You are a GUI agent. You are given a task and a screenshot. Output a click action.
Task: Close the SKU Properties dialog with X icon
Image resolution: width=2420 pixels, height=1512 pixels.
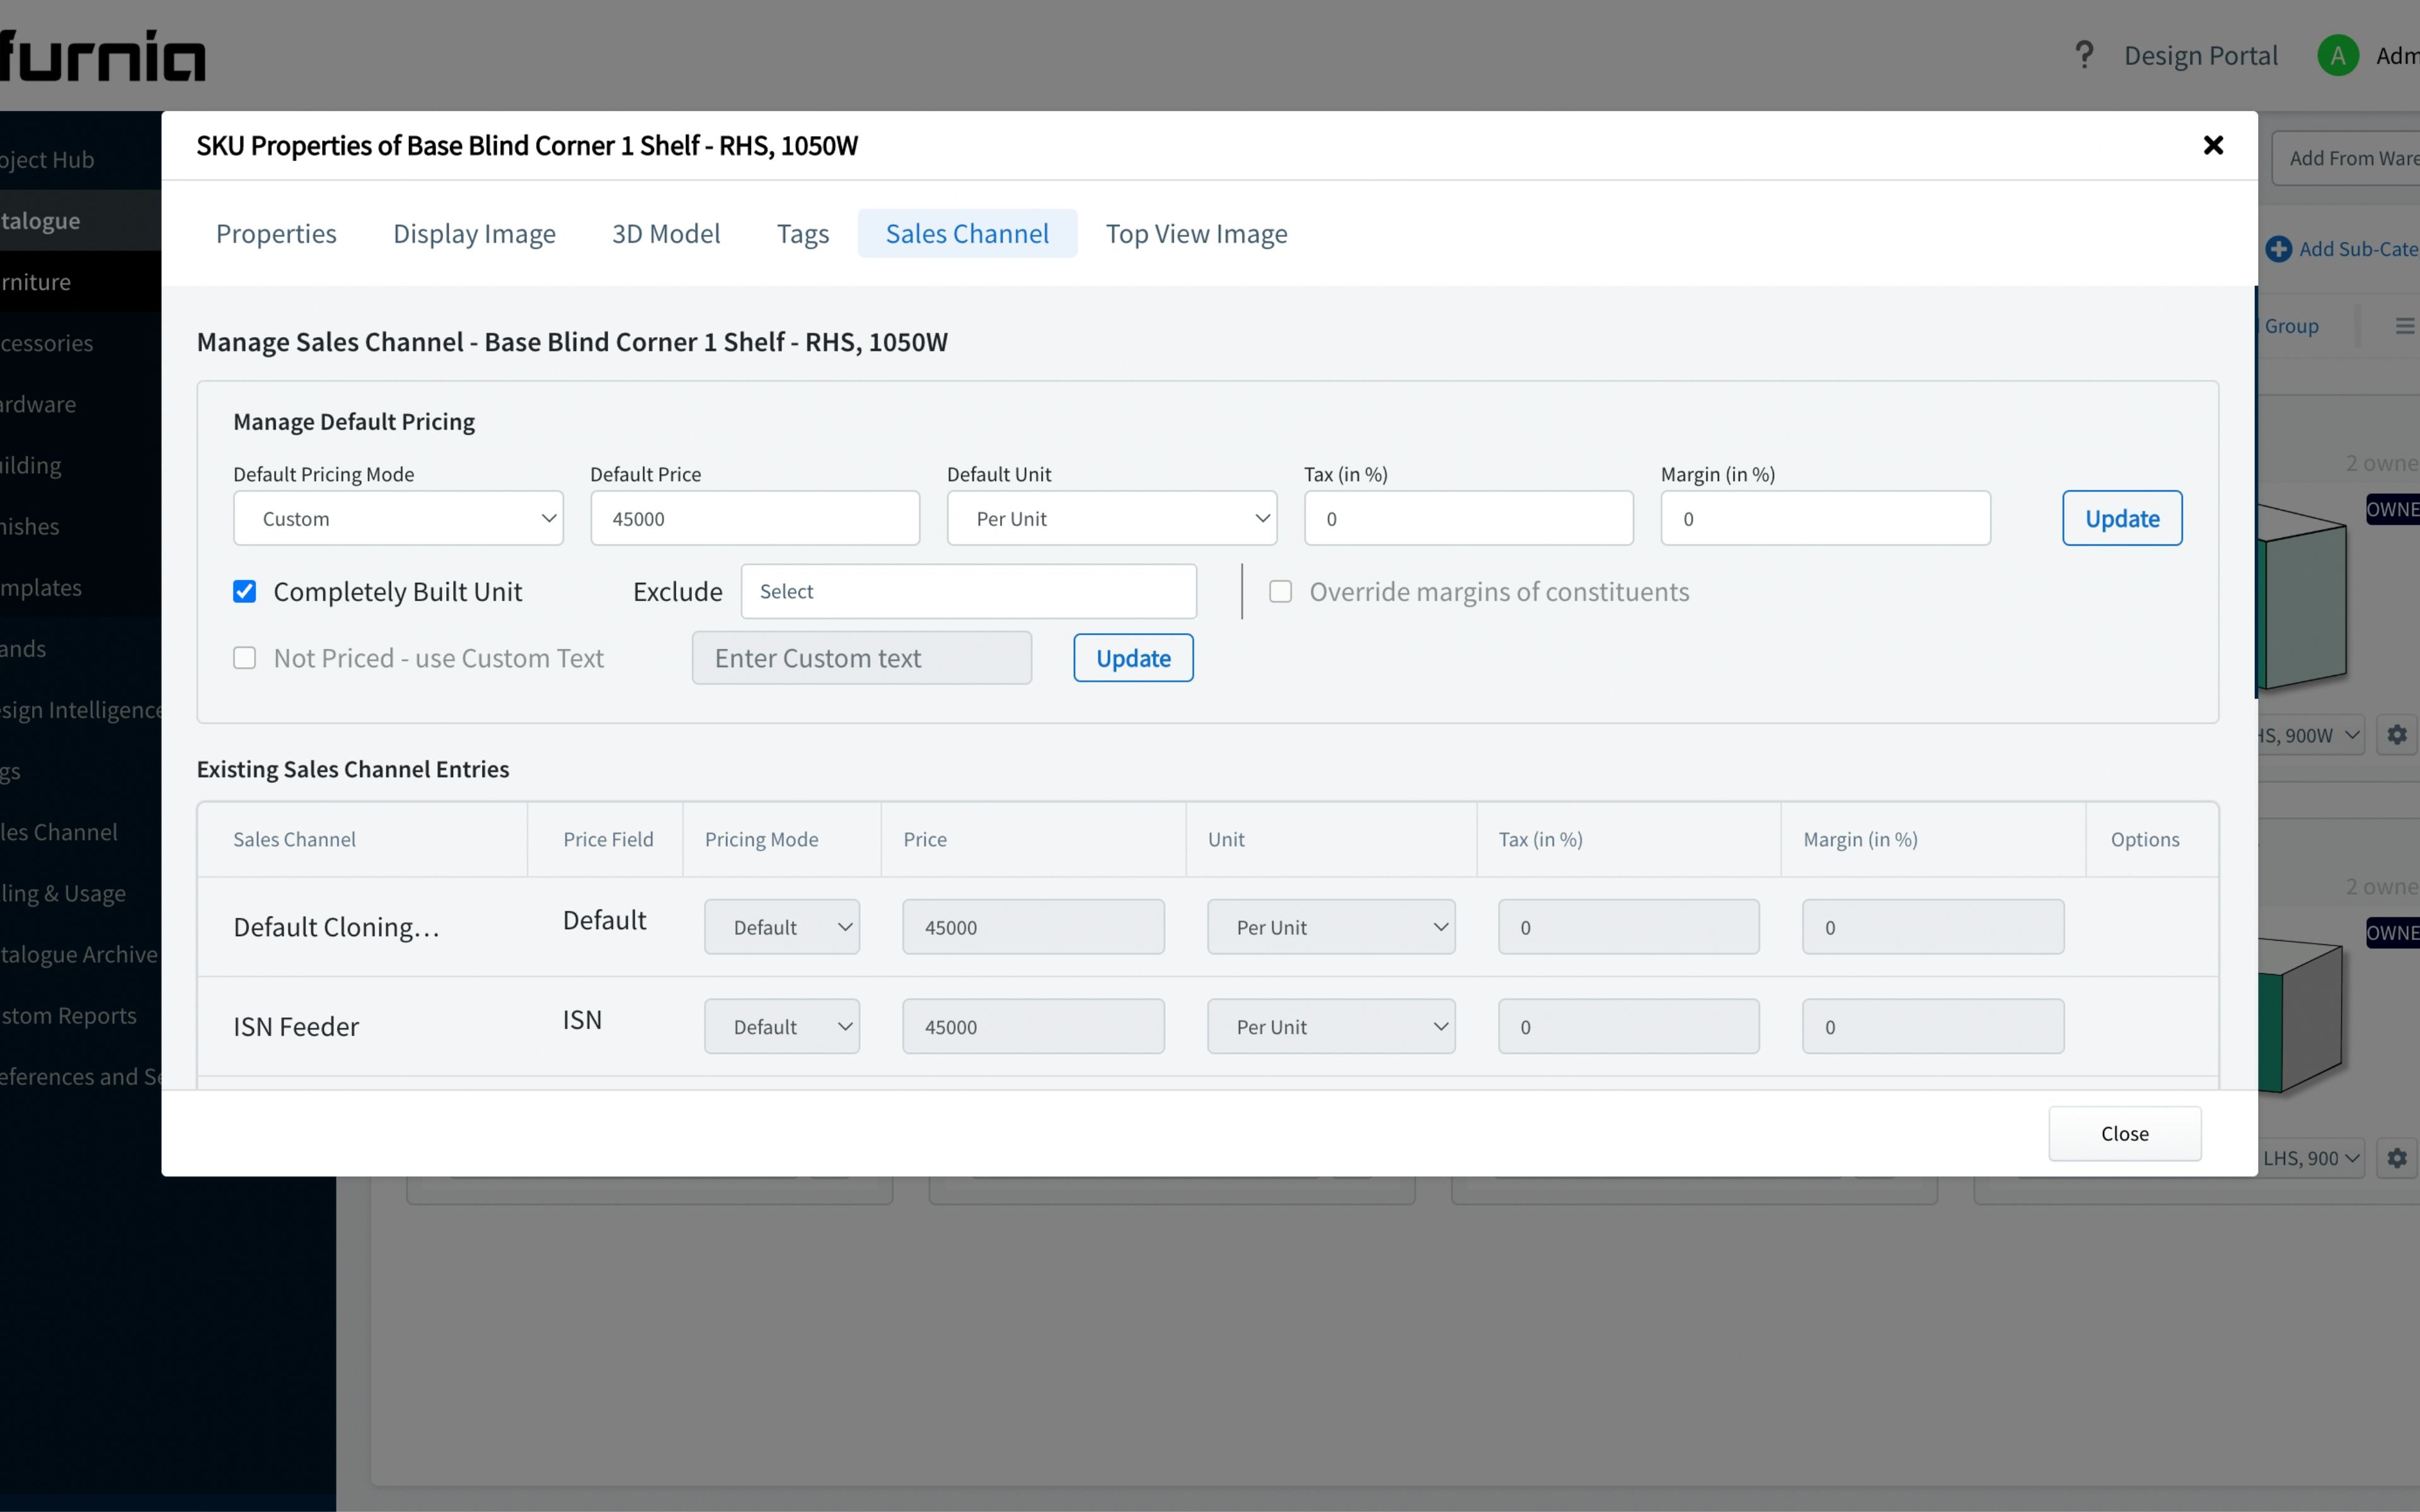[x=2213, y=146]
